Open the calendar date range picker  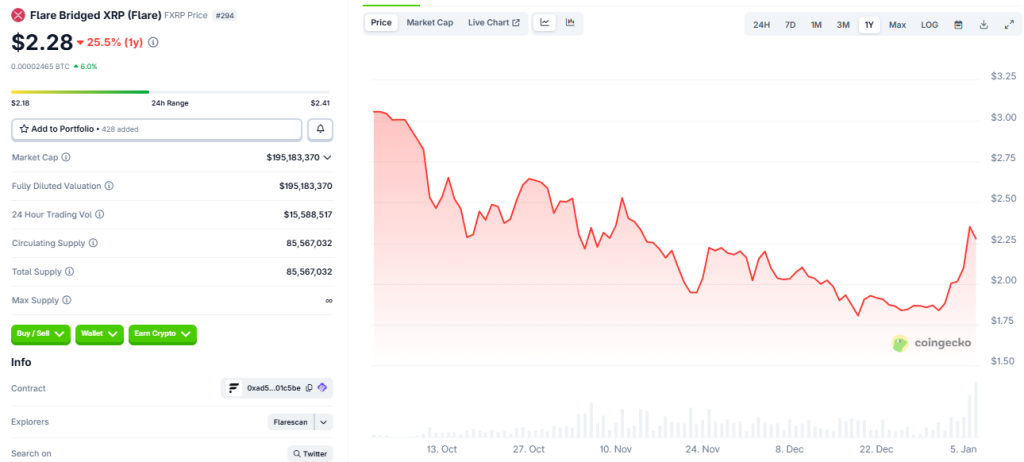click(958, 24)
